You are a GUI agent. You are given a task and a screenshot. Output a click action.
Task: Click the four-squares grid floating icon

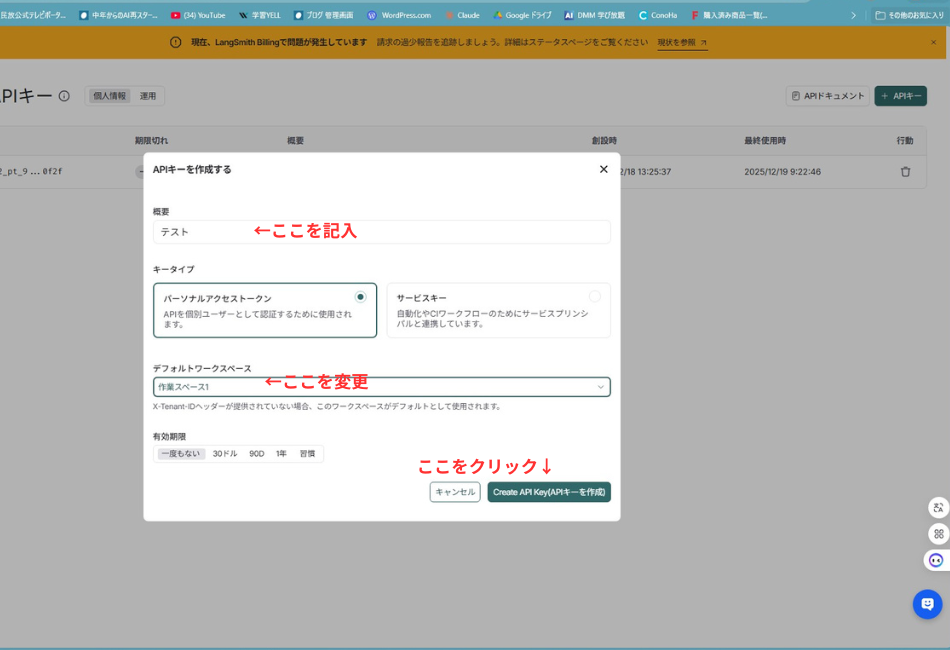tap(937, 534)
